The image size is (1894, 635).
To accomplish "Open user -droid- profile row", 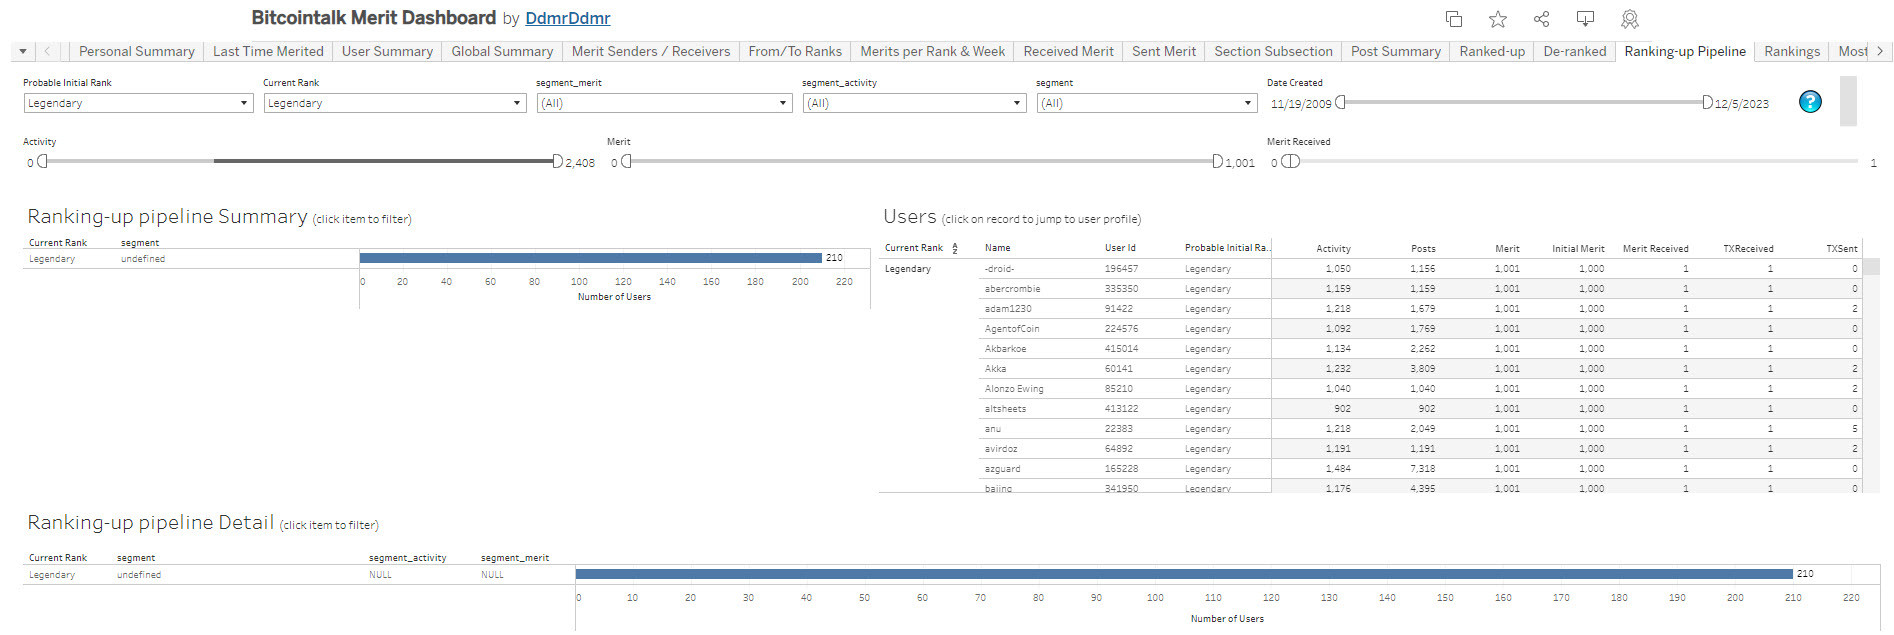I will click(x=1420, y=269).
